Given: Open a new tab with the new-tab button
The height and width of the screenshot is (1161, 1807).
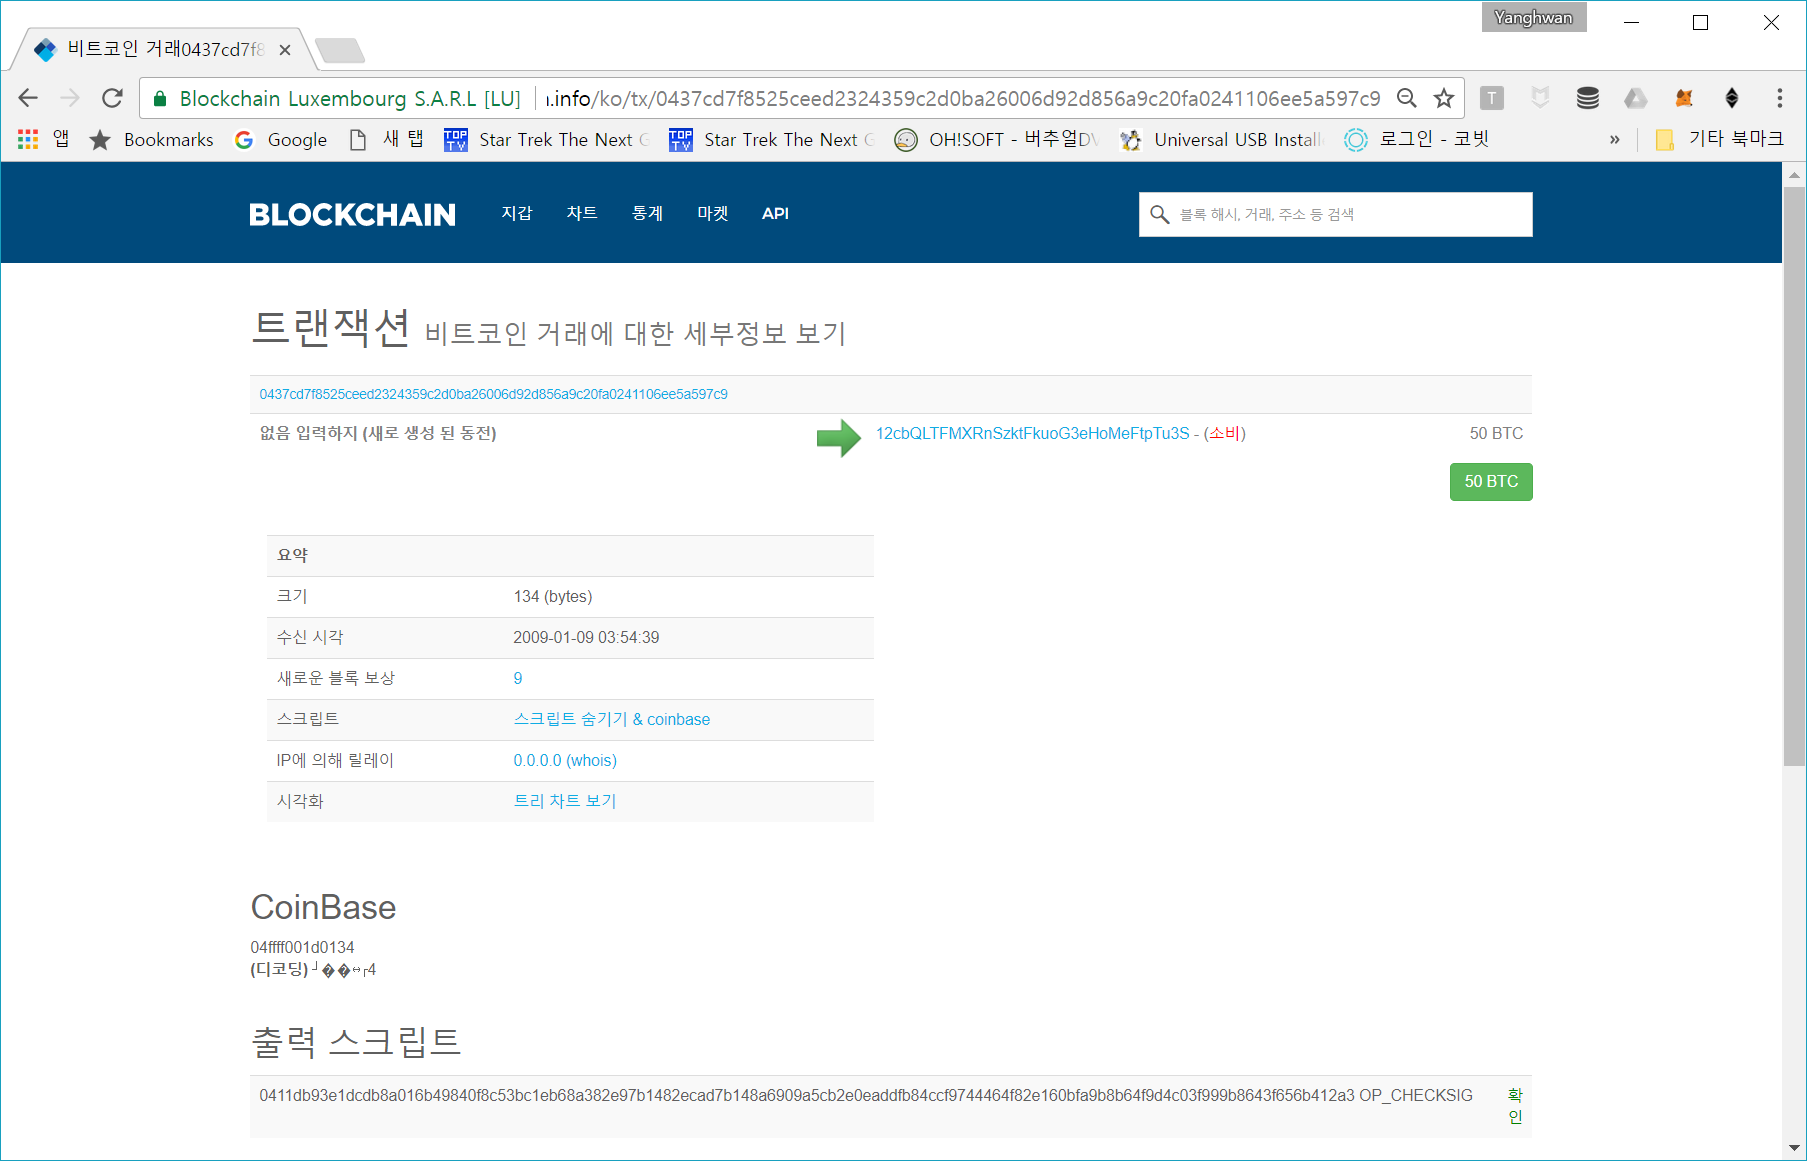Looking at the screenshot, I should [x=340, y=50].
